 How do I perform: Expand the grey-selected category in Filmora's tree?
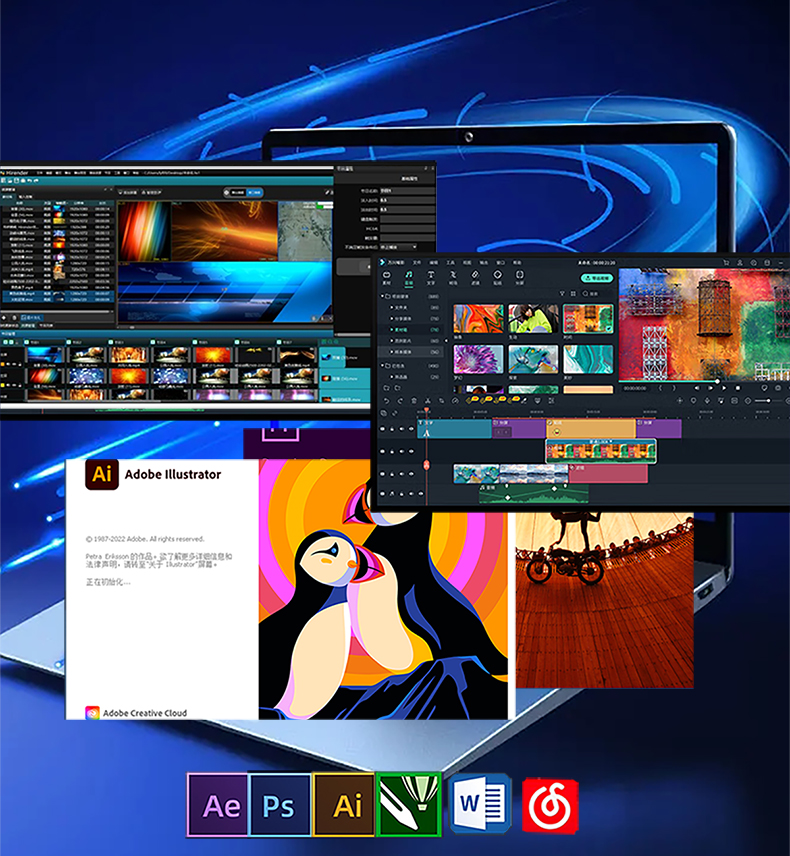pyautogui.click(x=391, y=352)
